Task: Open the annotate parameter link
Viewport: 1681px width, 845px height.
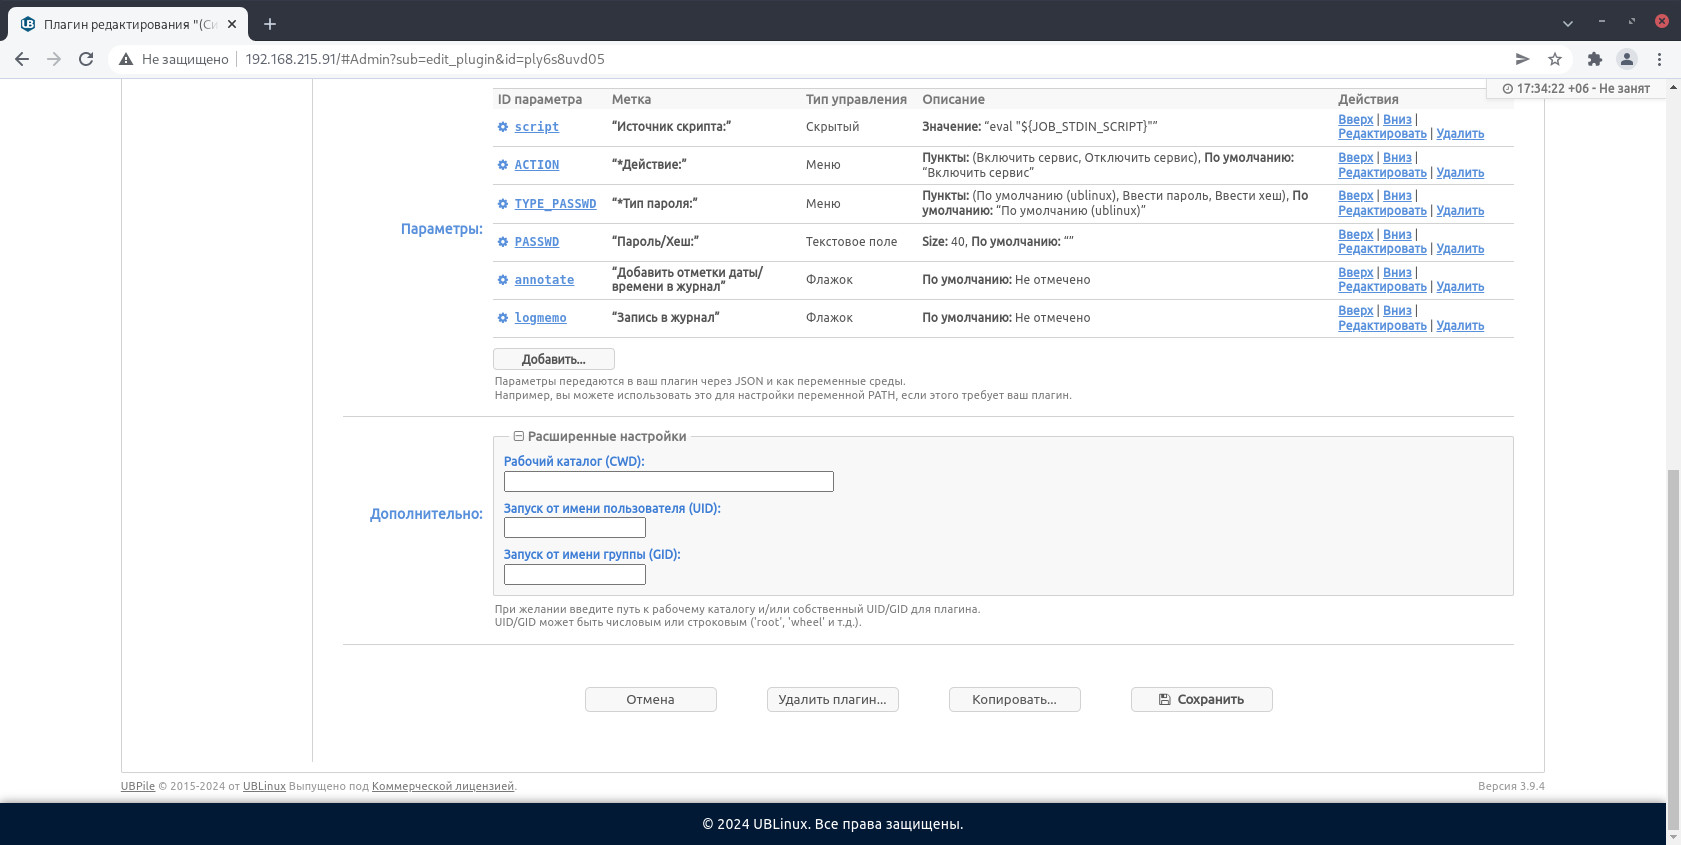Action: (544, 280)
